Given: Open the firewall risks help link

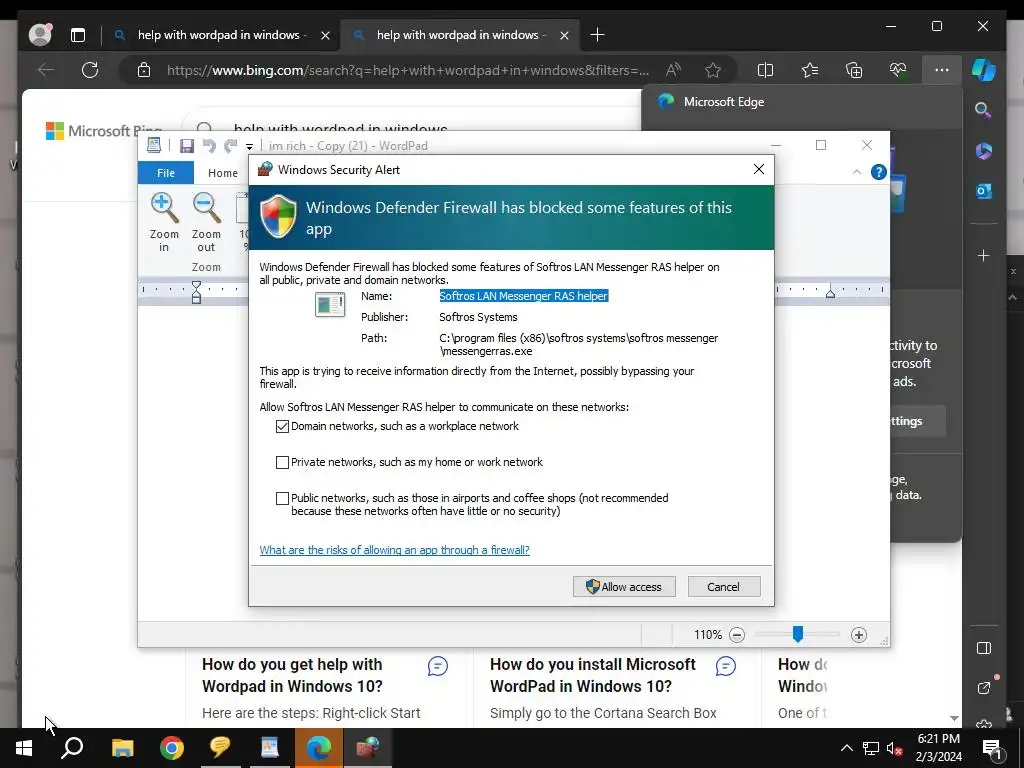Looking at the screenshot, I should tap(394, 550).
